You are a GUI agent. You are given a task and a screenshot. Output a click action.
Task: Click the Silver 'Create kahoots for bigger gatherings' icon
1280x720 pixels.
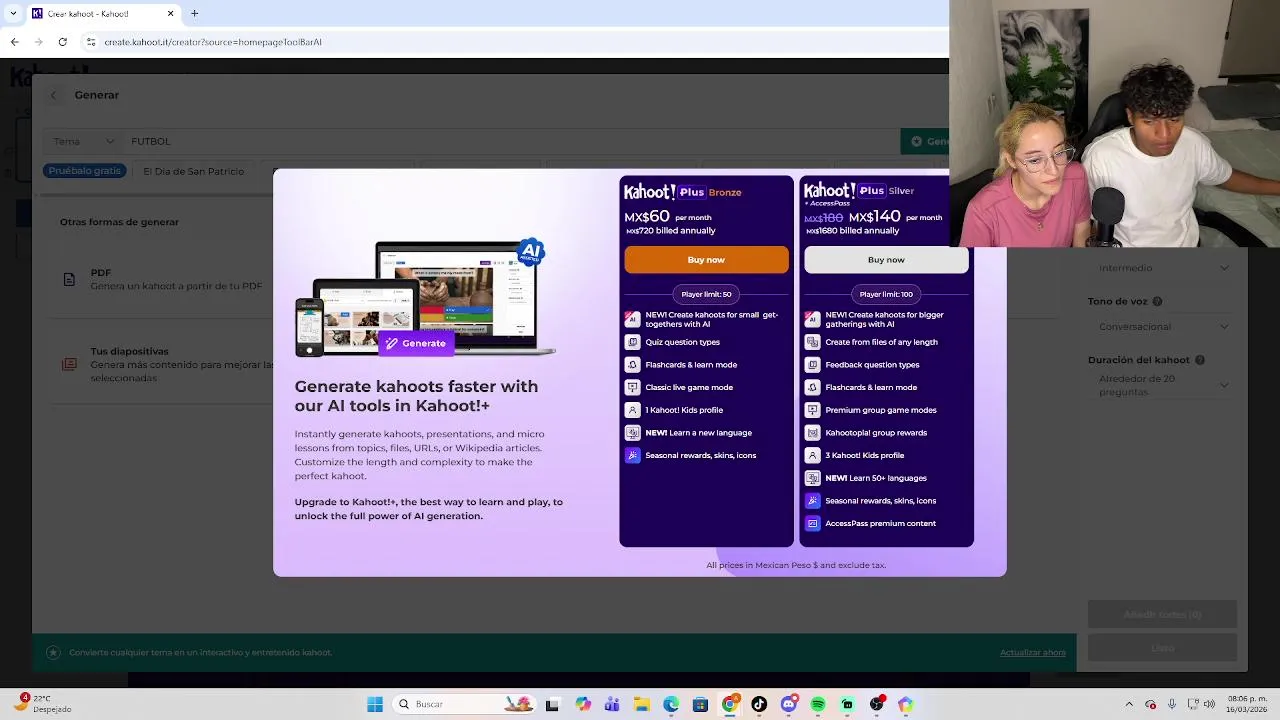[812, 319]
